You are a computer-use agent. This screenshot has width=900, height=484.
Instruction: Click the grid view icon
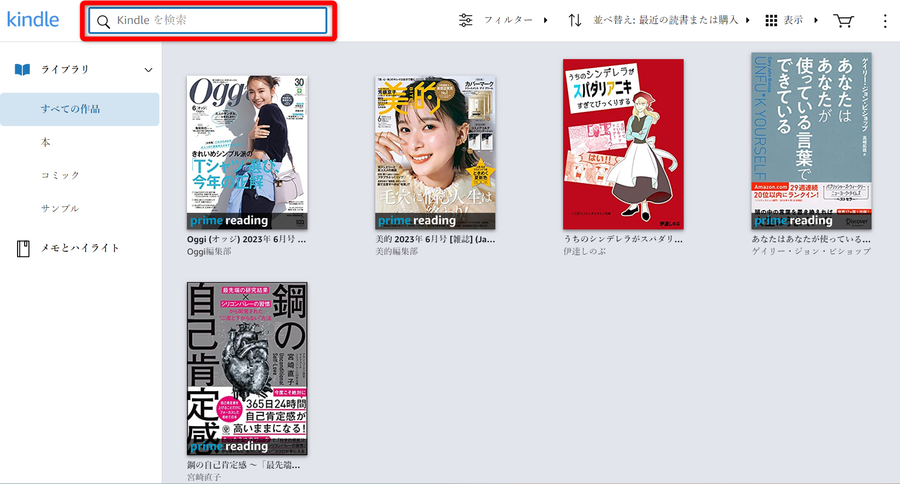point(771,21)
